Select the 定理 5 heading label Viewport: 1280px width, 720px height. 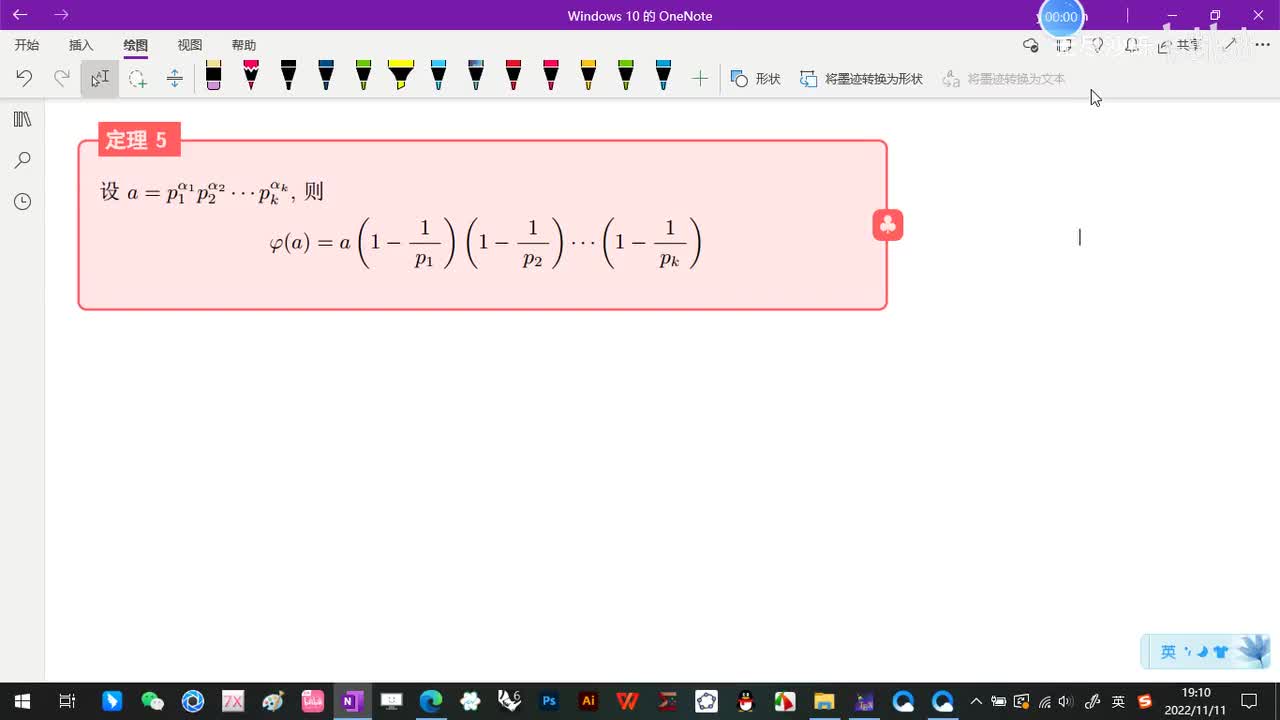pos(139,140)
